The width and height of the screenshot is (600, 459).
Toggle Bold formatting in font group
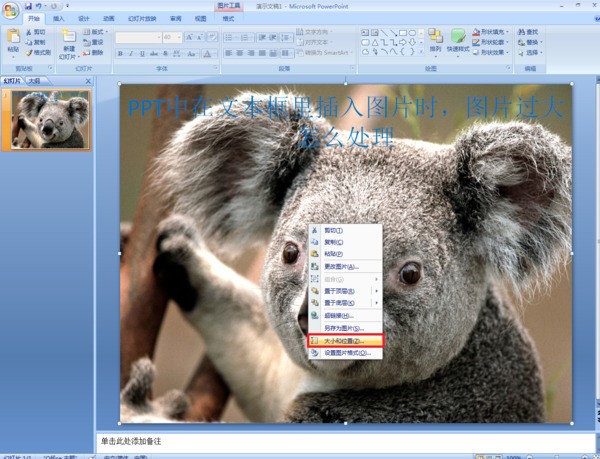pos(120,54)
